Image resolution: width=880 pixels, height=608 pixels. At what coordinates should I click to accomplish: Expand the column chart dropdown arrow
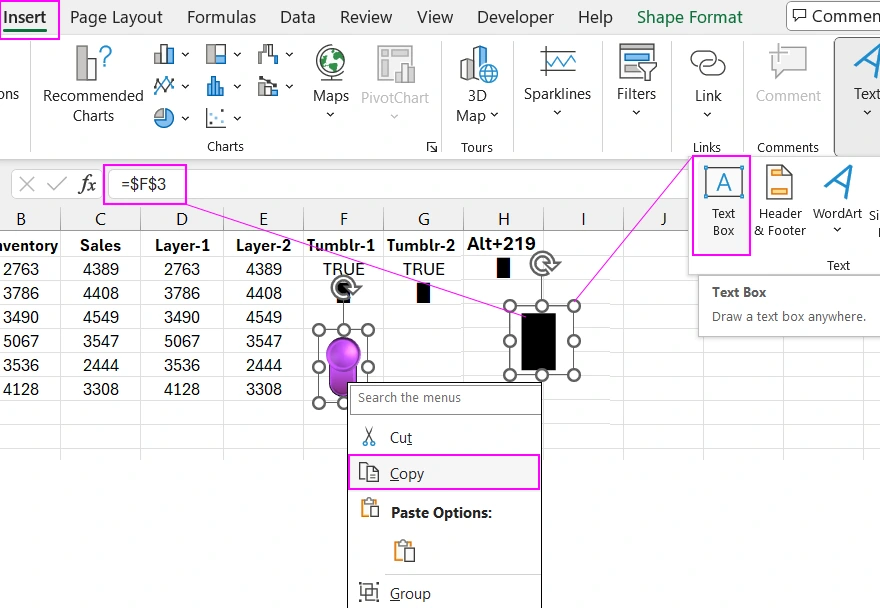186,54
